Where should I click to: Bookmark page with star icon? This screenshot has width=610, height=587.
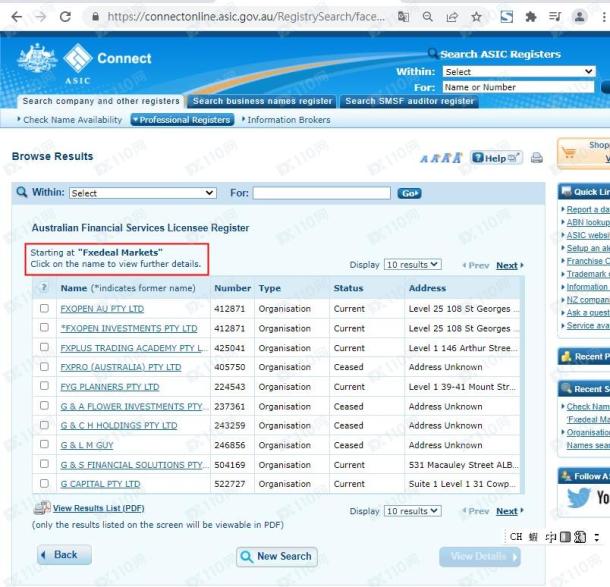pos(476,17)
